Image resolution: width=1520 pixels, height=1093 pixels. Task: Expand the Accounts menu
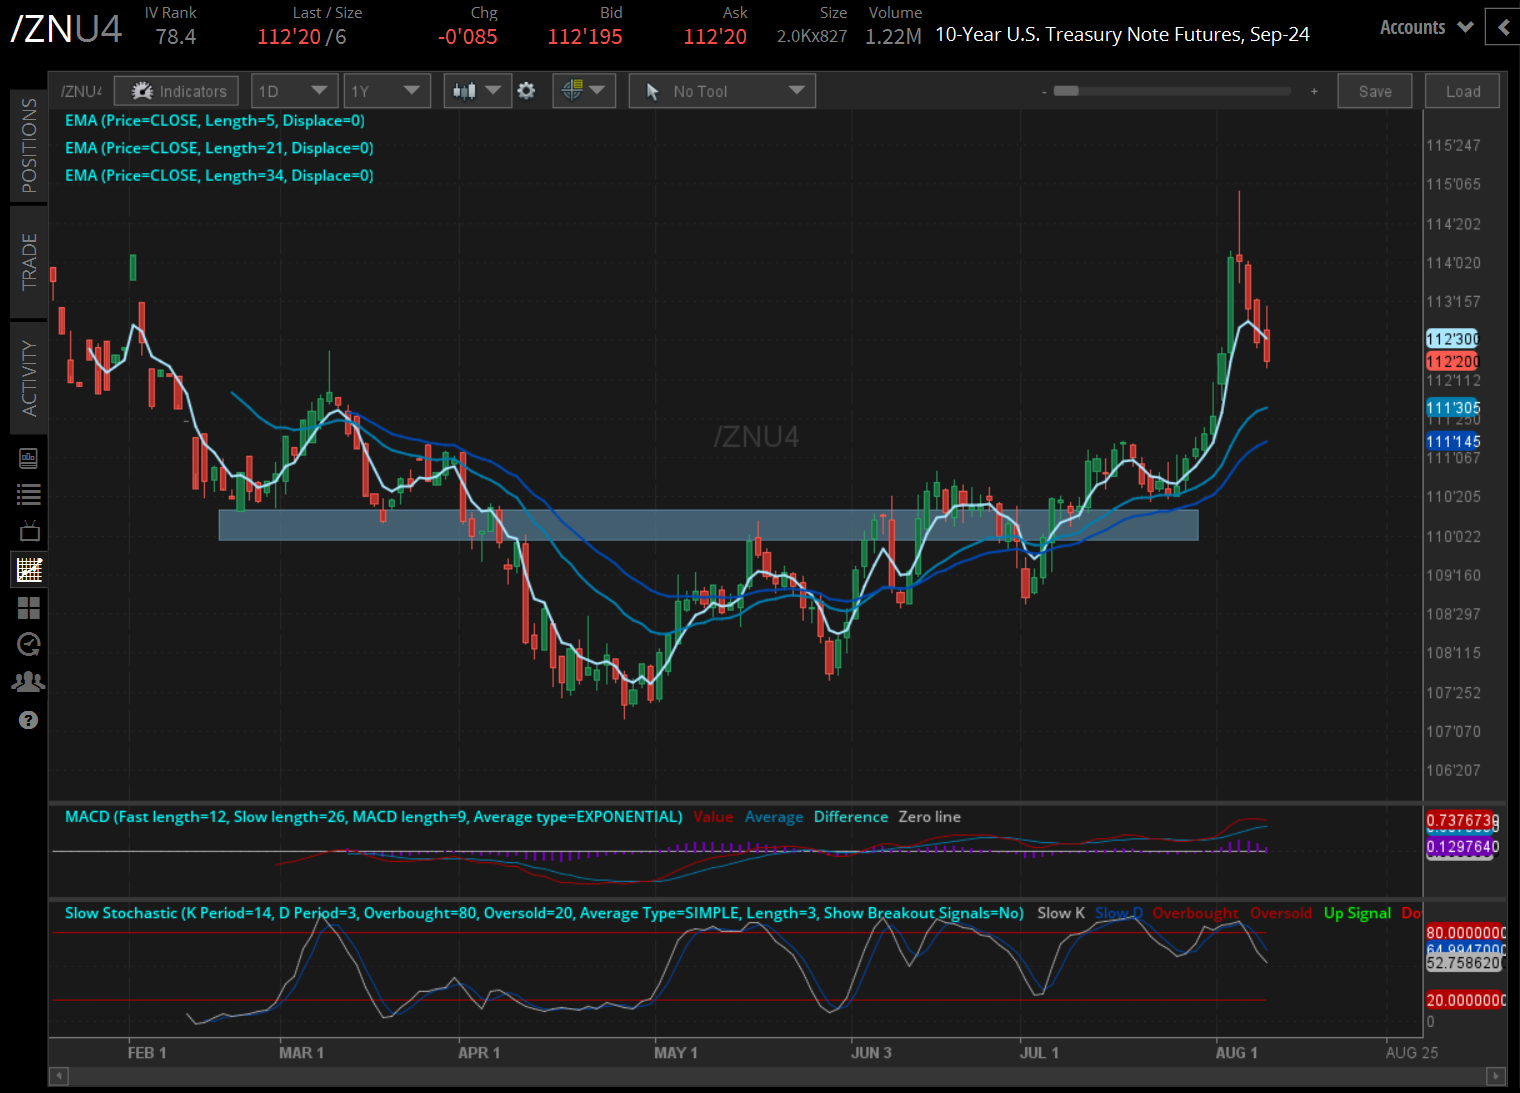coord(1426,28)
